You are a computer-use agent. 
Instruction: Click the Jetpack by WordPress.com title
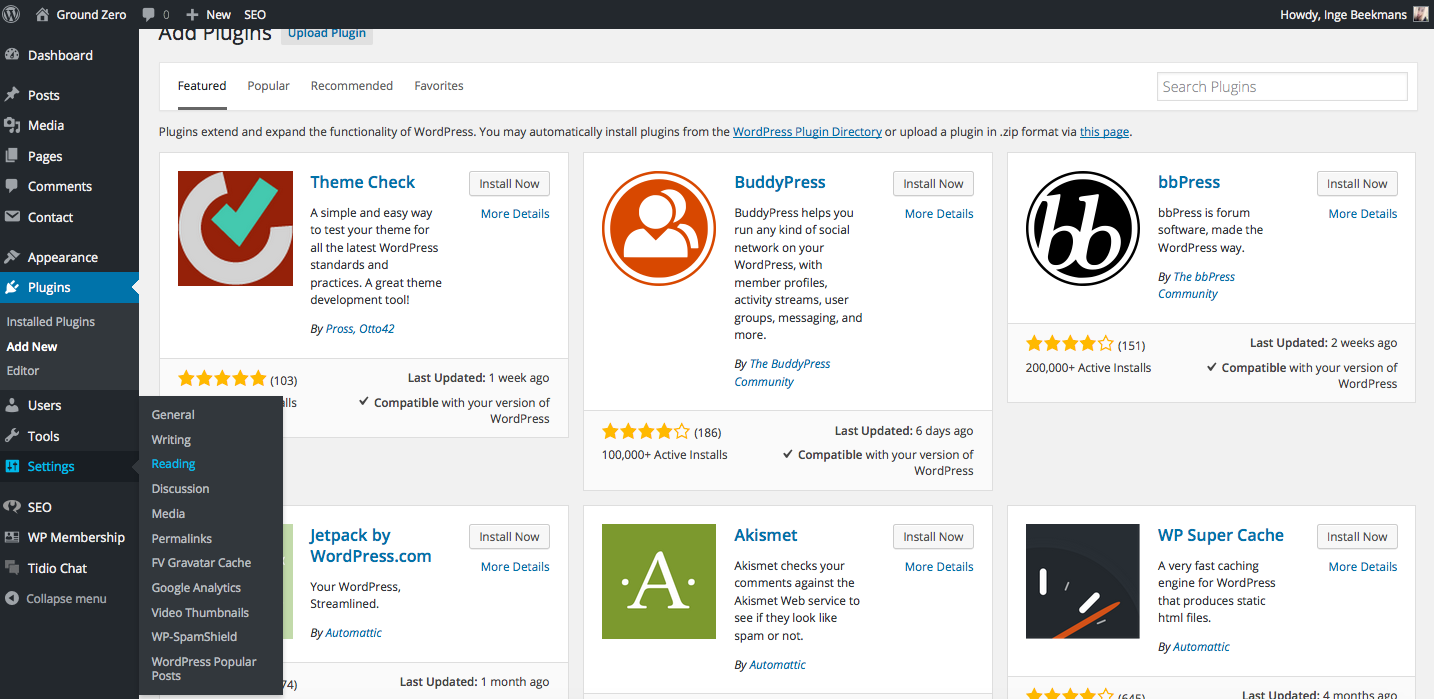[370, 546]
